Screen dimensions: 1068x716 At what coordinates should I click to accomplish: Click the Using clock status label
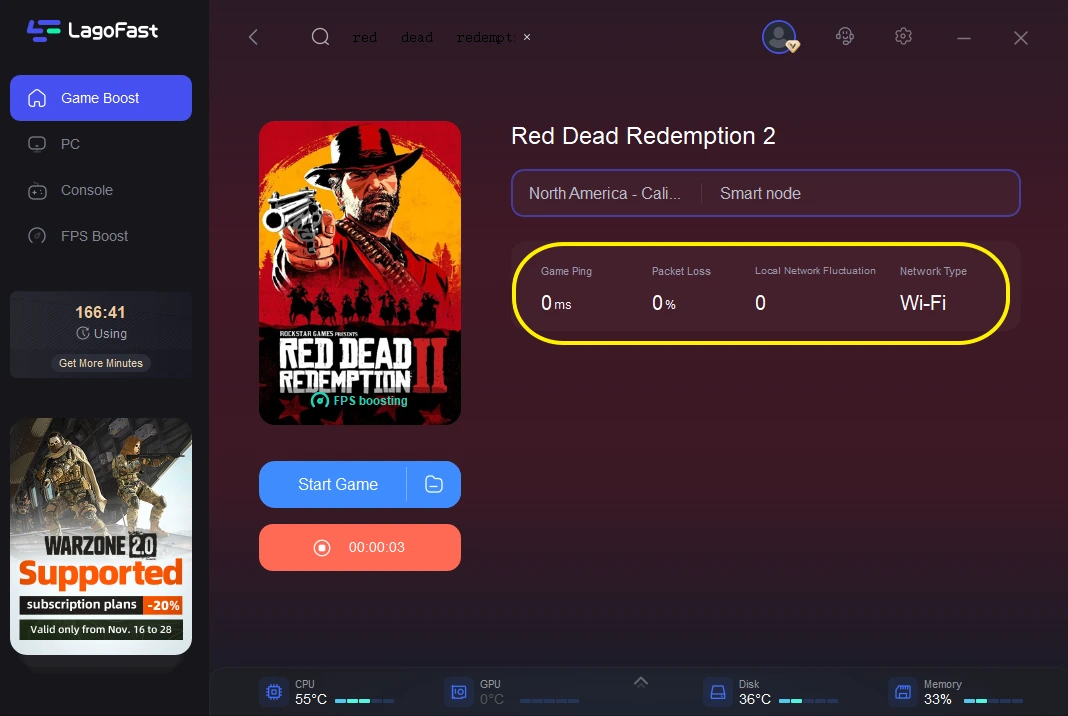click(x=101, y=334)
